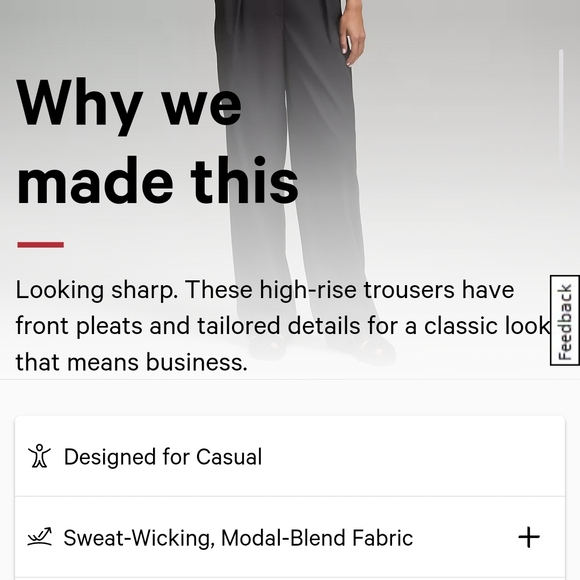
Task: Click the partially visible row below Sweat-Wicking
Action: click(290, 579)
